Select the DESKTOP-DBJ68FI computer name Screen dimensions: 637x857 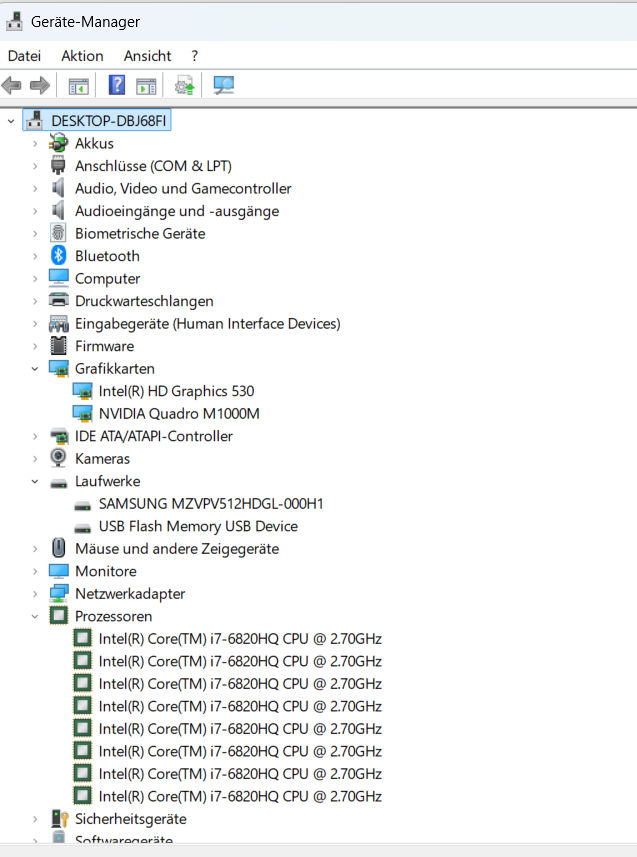[x=109, y=121]
